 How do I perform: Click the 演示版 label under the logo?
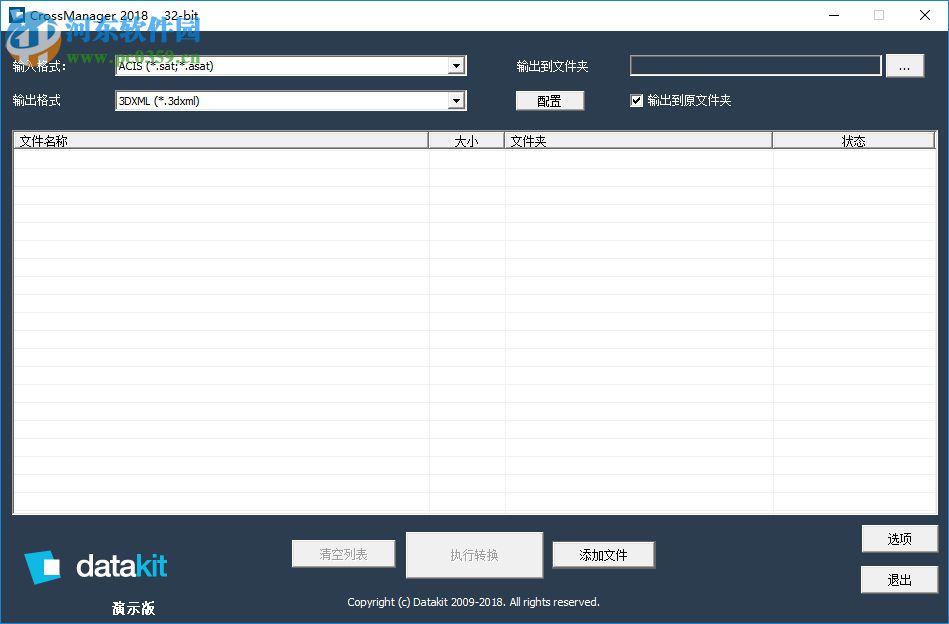click(x=133, y=607)
